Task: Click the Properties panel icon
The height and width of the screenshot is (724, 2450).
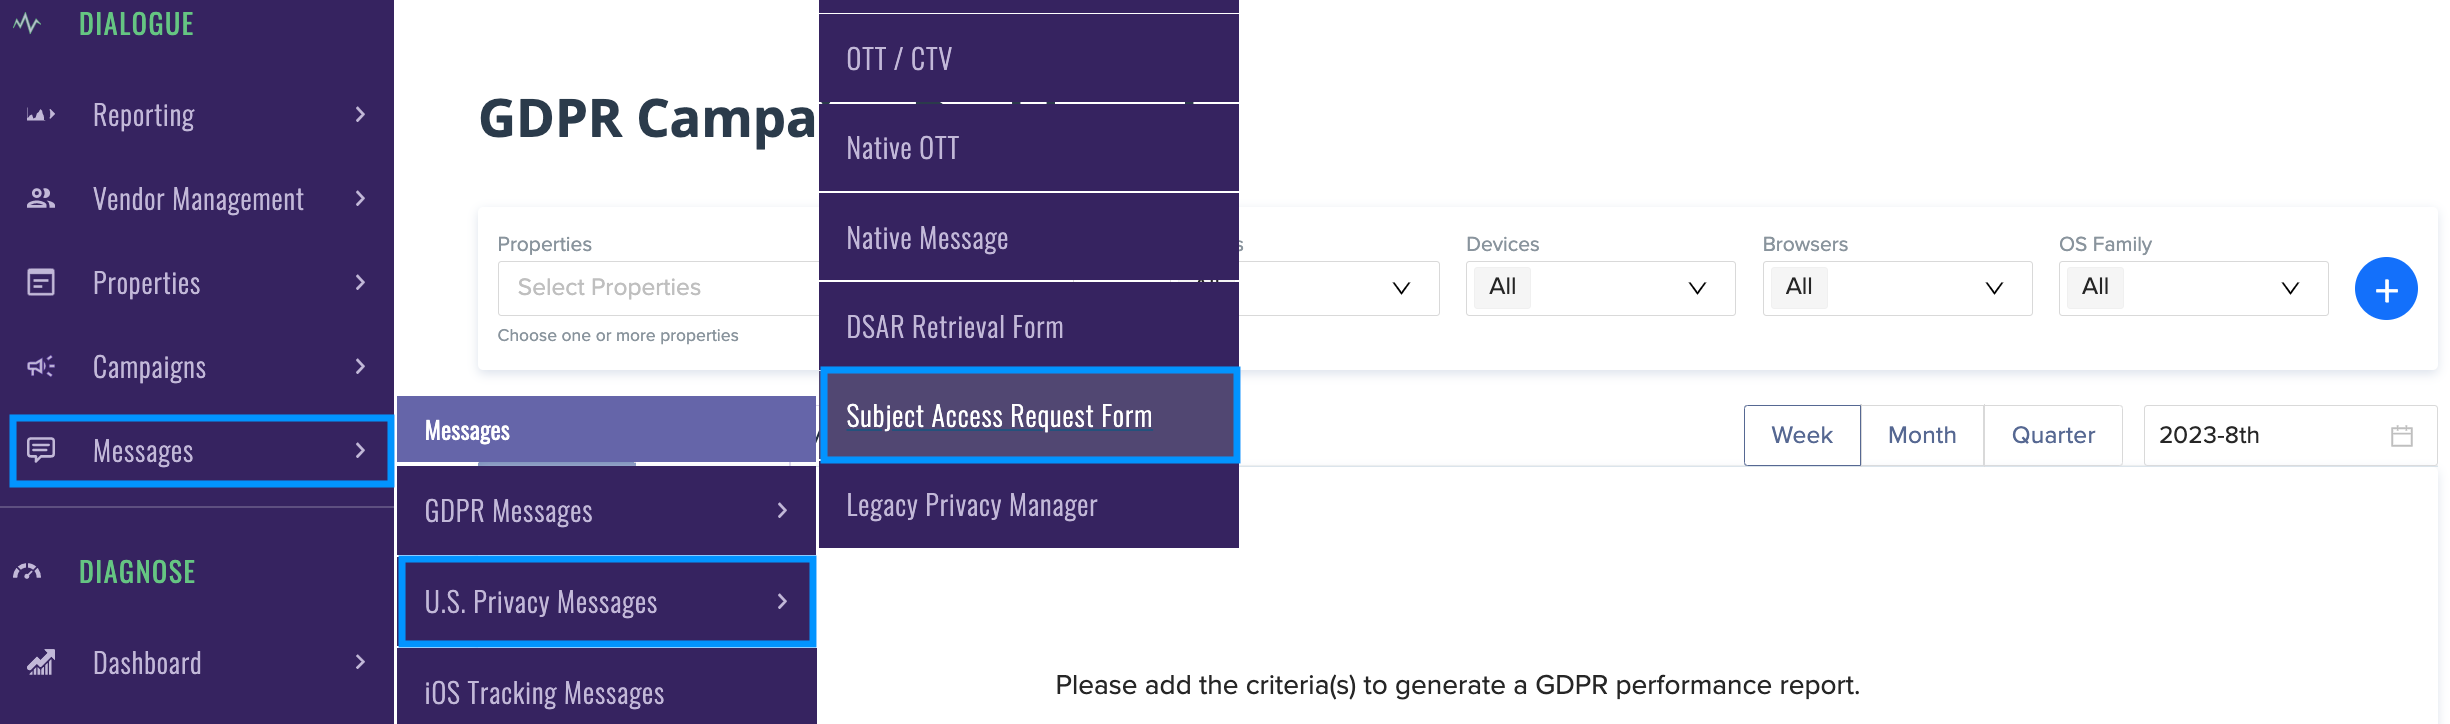Action: point(40,282)
